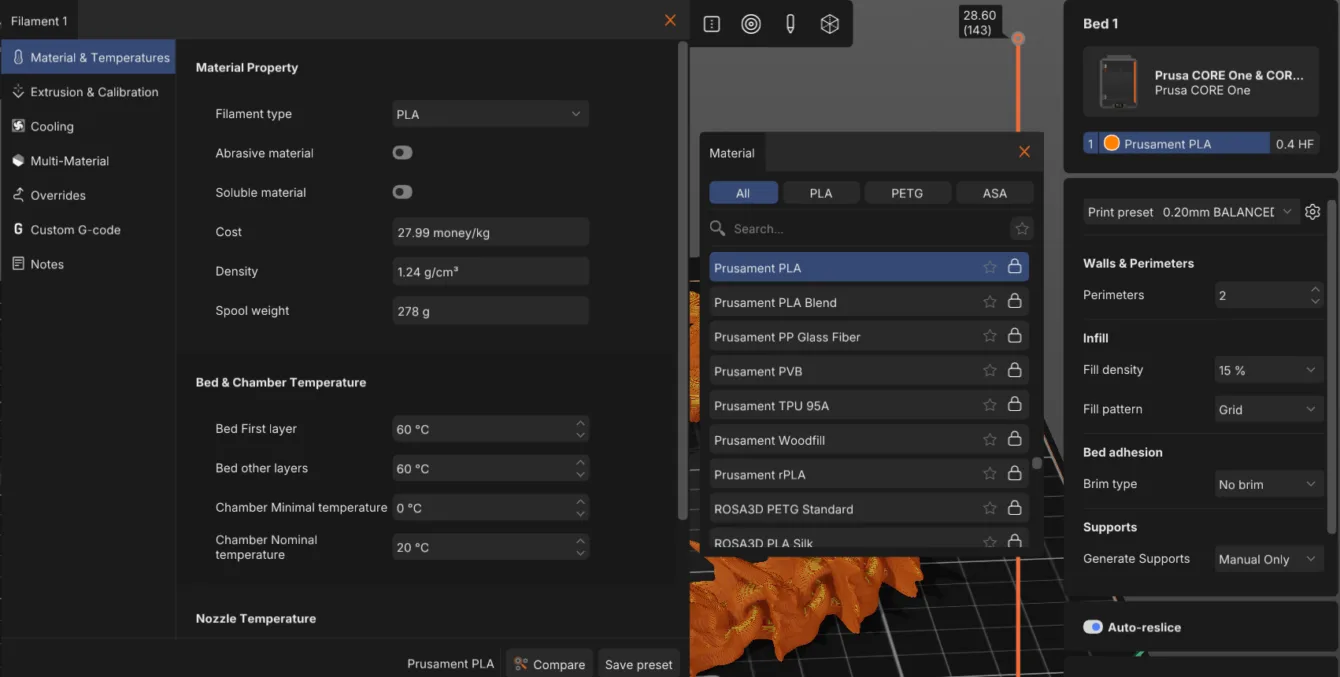Open the Overrides section
Image resolution: width=1340 pixels, height=677 pixels.
(x=88, y=195)
